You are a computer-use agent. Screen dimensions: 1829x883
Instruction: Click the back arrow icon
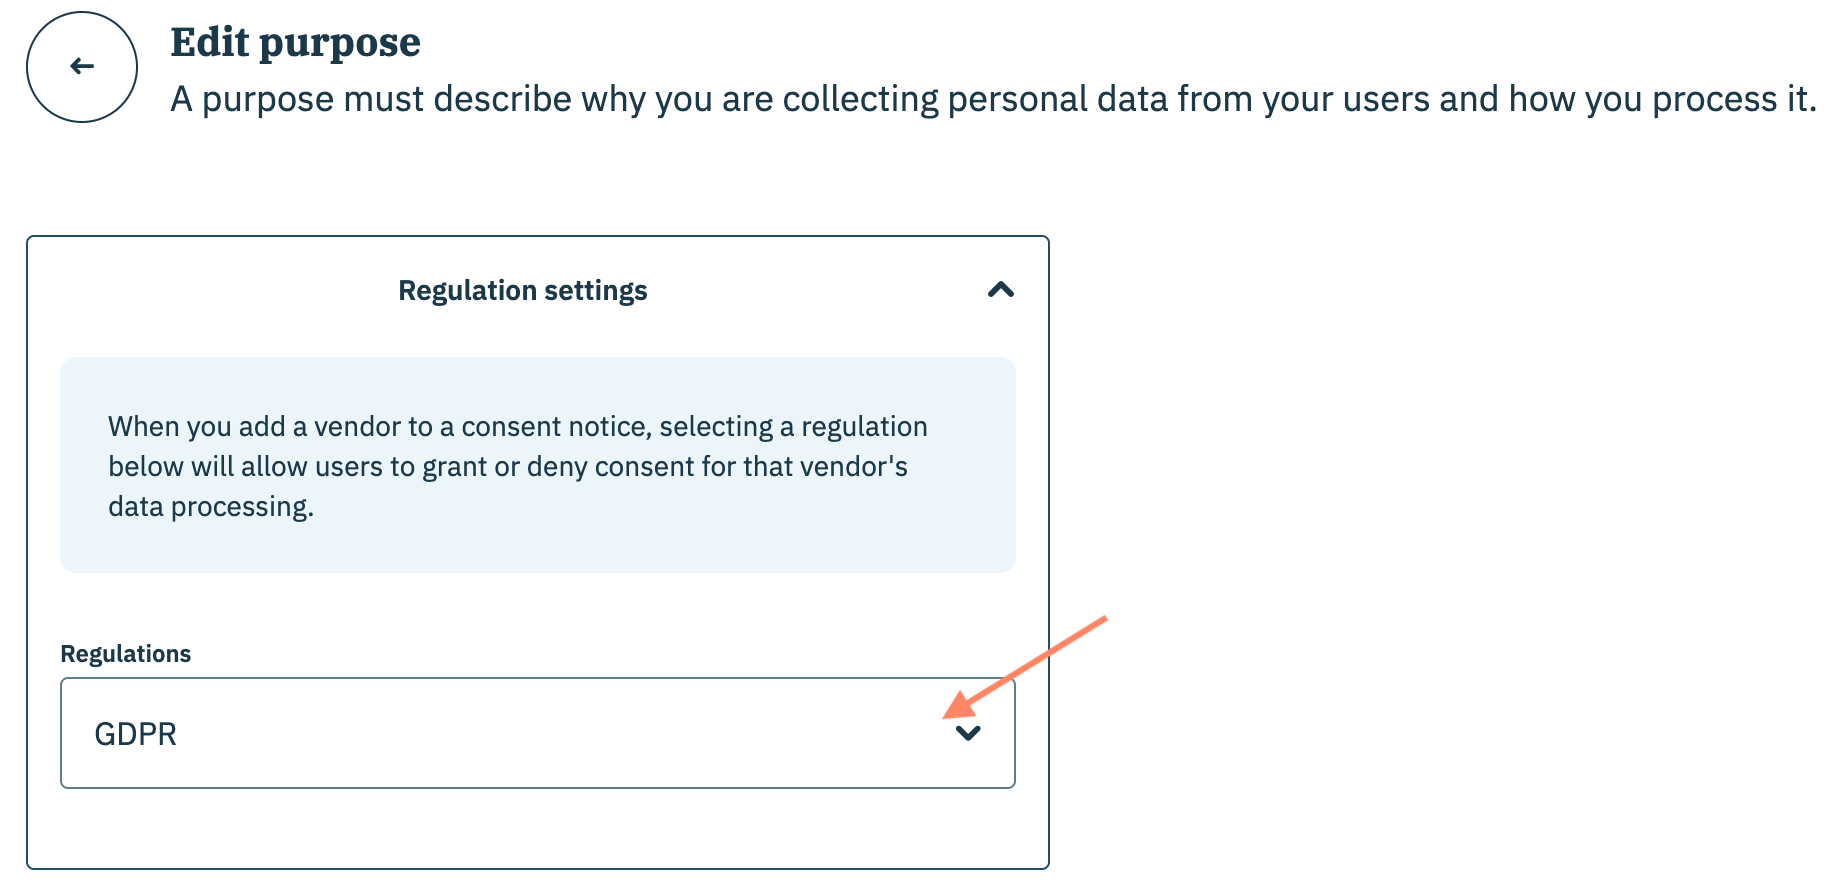tap(82, 67)
